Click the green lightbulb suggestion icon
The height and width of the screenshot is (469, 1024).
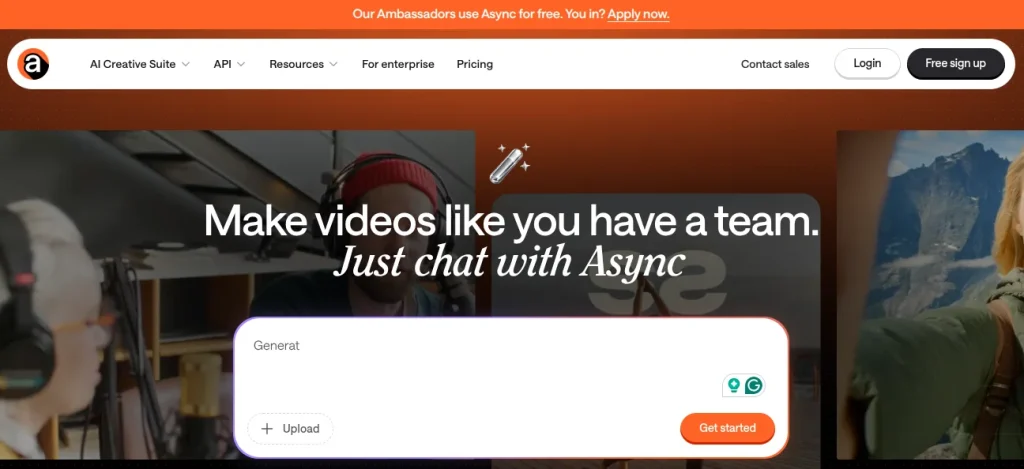pyautogui.click(x=733, y=385)
